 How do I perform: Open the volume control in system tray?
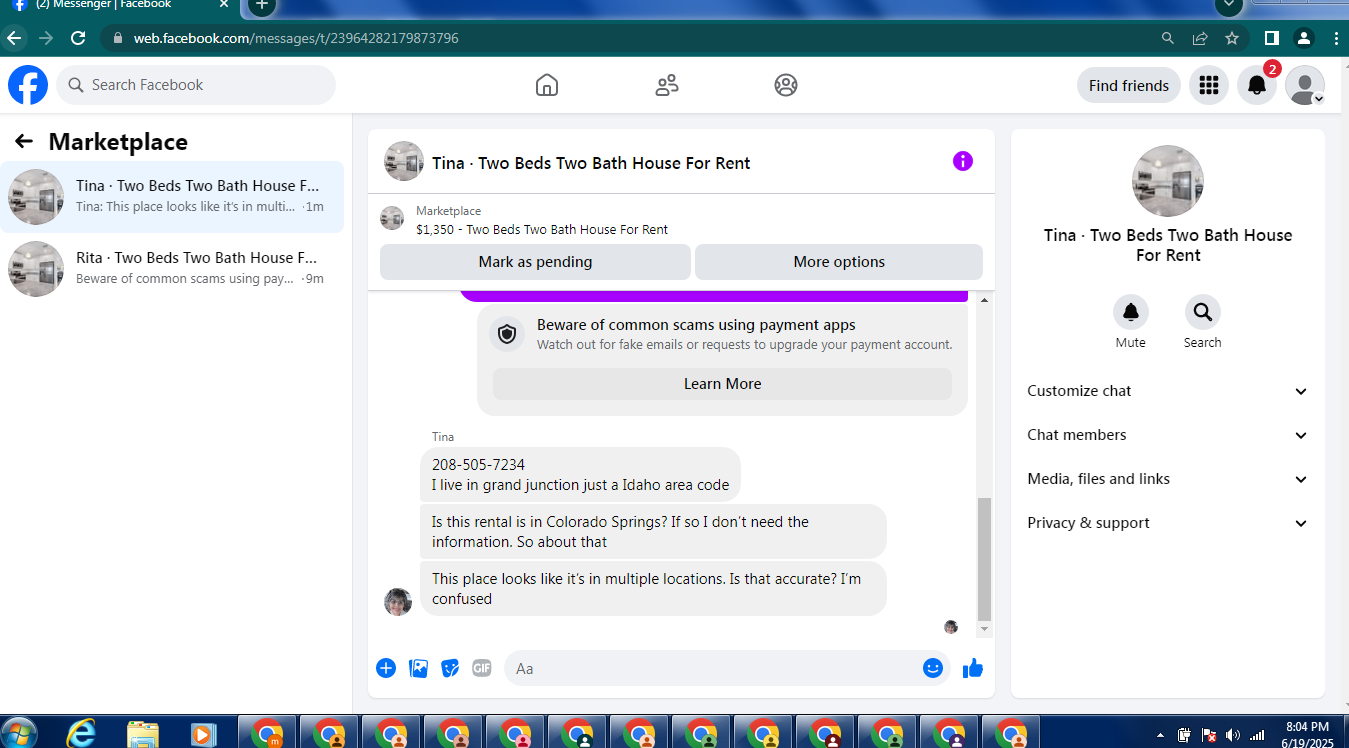tap(1233, 735)
